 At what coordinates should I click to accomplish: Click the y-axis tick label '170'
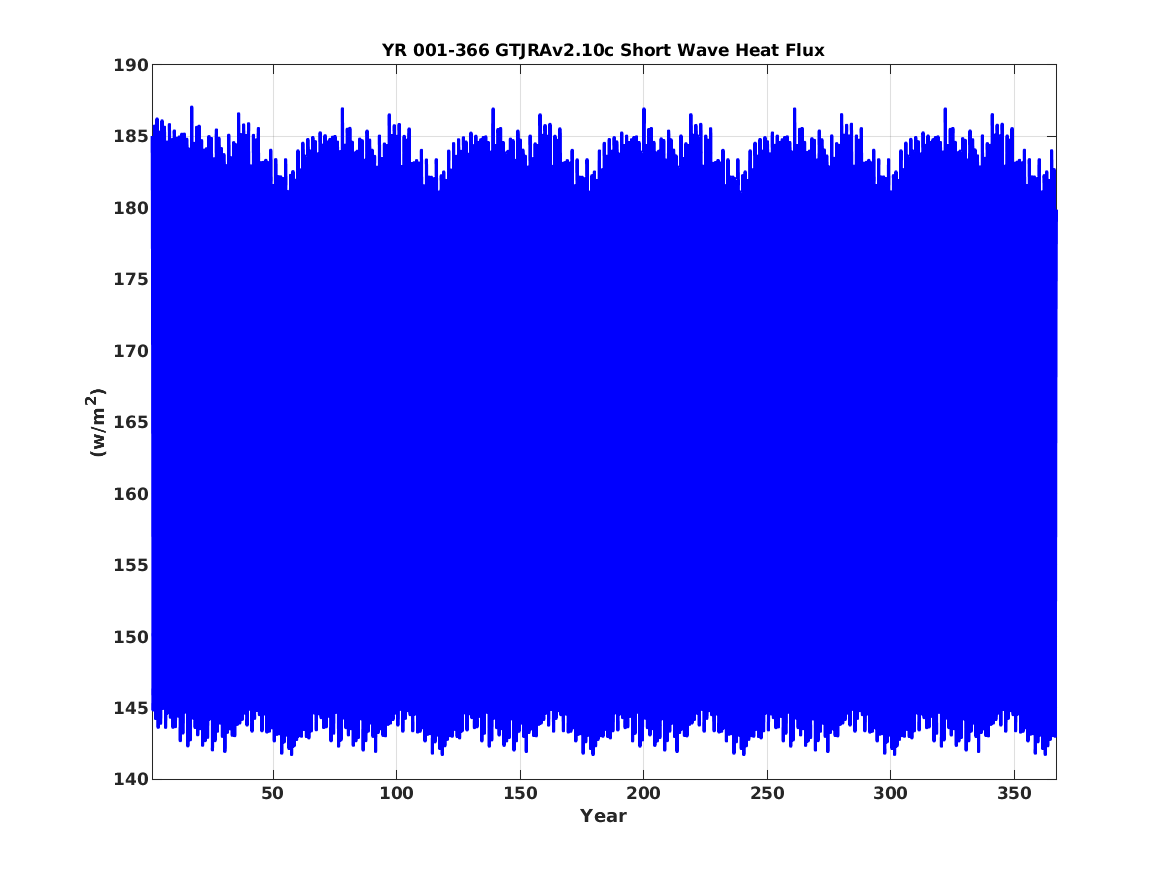click(130, 350)
